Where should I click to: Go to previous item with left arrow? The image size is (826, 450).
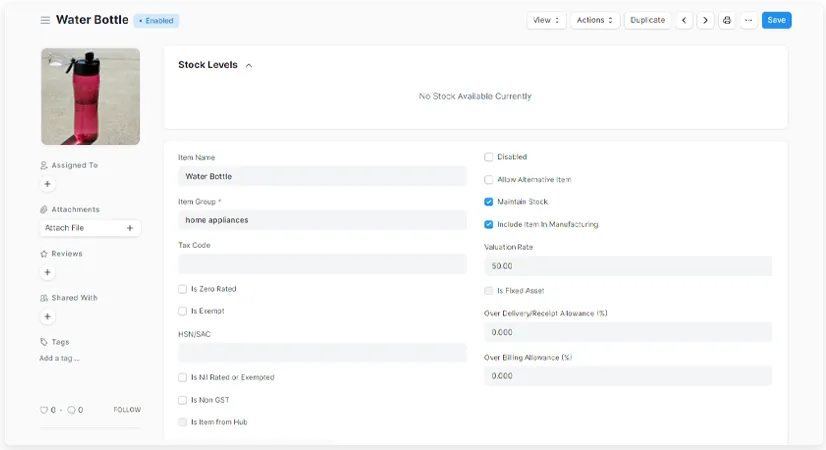pyautogui.click(x=684, y=20)
